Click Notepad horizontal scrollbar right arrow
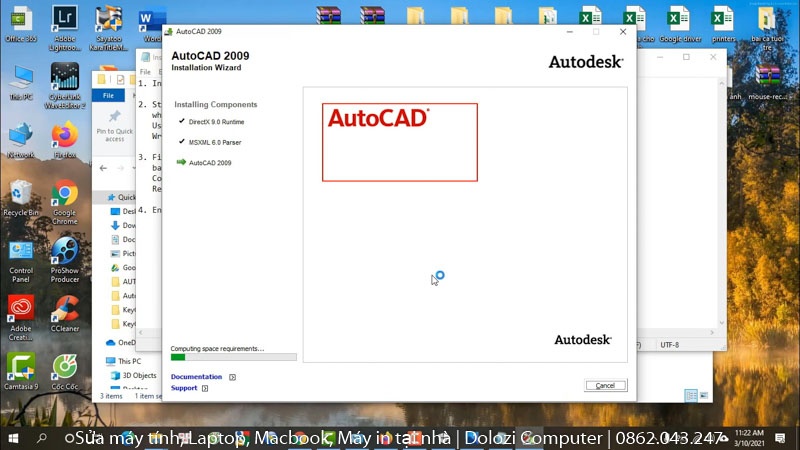The width and height of the screenshot is (800, 450). [712, 332]
